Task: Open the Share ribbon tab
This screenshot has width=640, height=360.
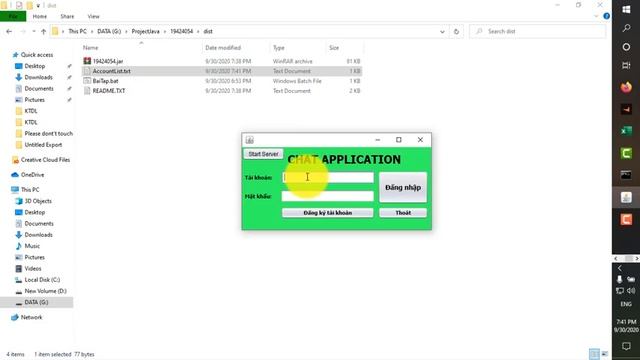Action: click(x=67, y=16)
